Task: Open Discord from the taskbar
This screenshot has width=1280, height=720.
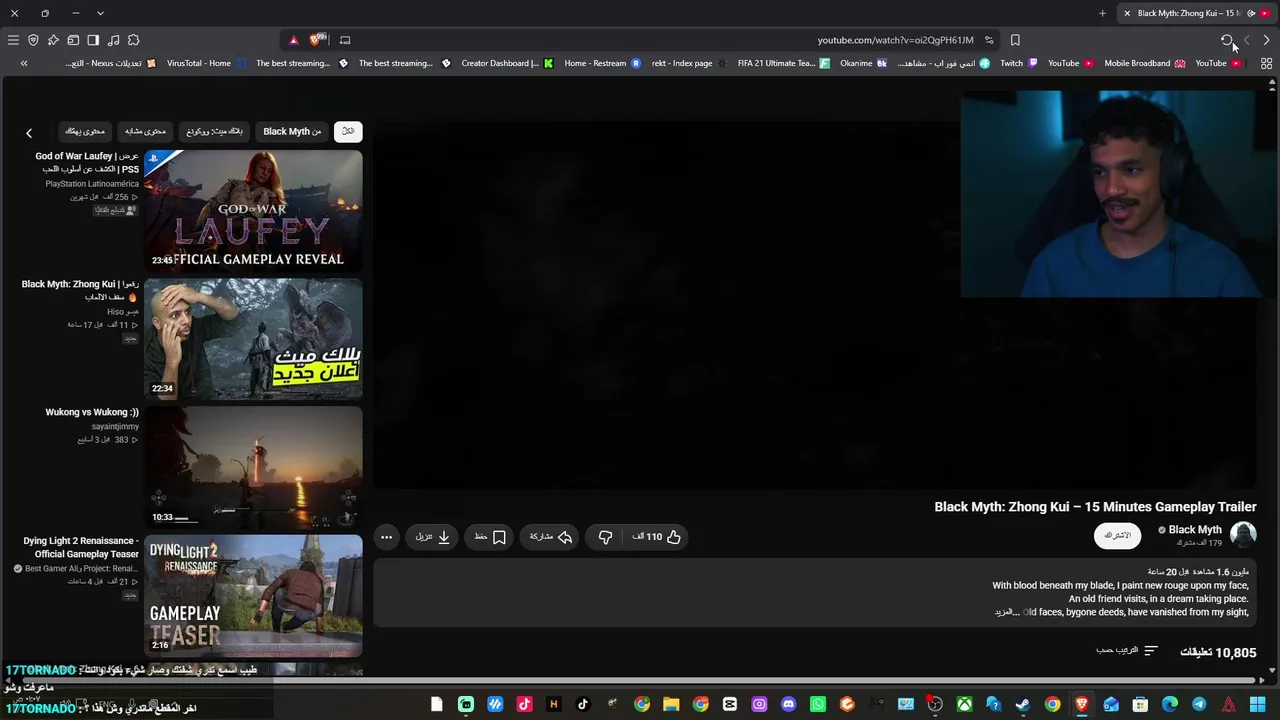Action: coord(788,705)
